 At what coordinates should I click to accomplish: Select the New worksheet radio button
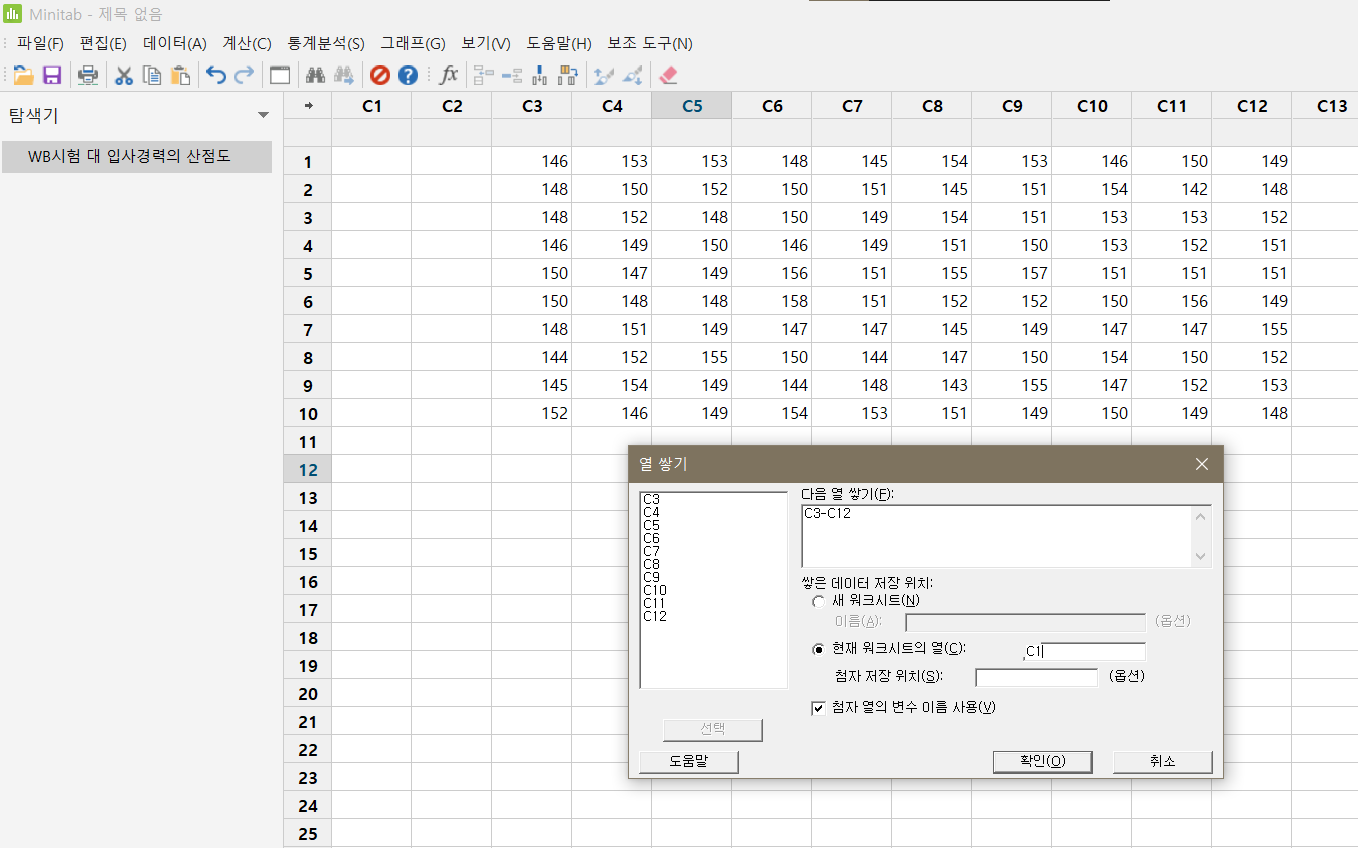pos(819,601)
